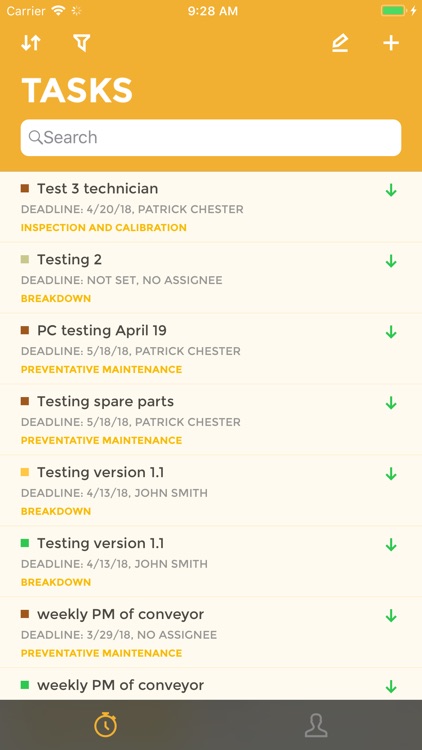
Task: Select the stopwatch Tasks tab
Action: pos(105,725)
